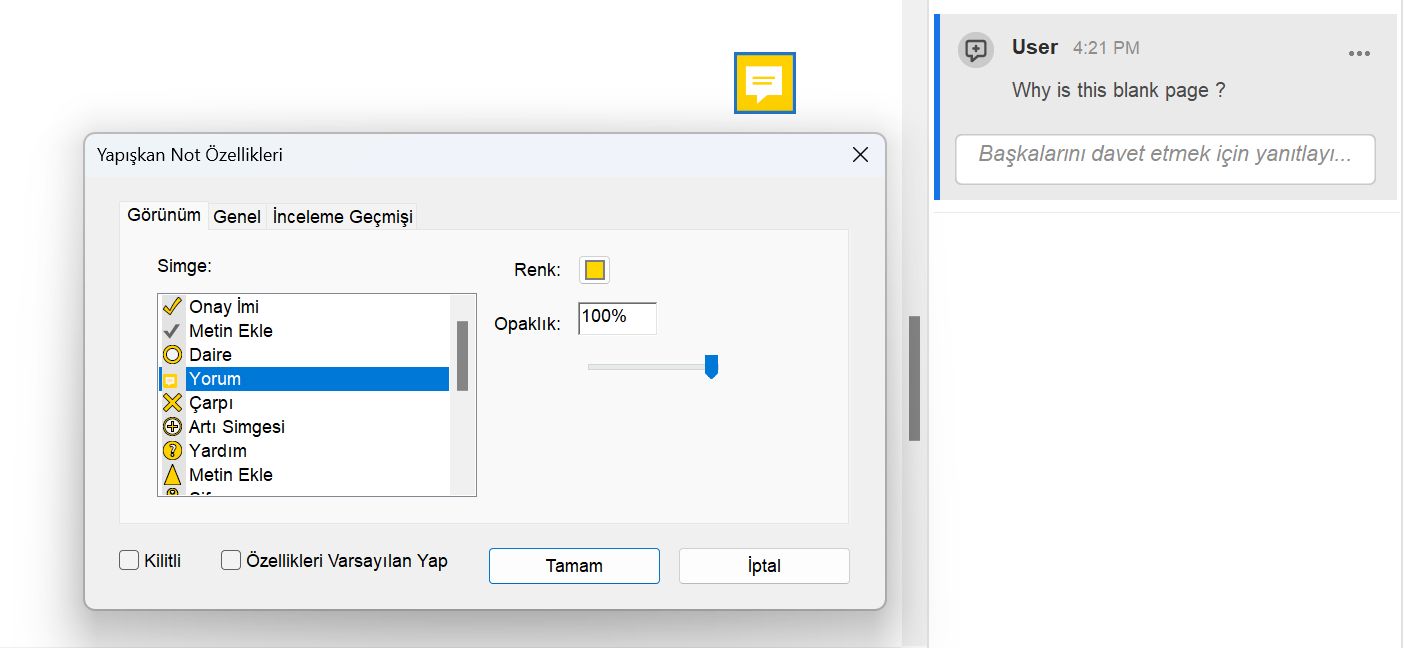Click the Opaklık percentage input field
This screenshot has width=1405, height=648.
coord(617,318)
